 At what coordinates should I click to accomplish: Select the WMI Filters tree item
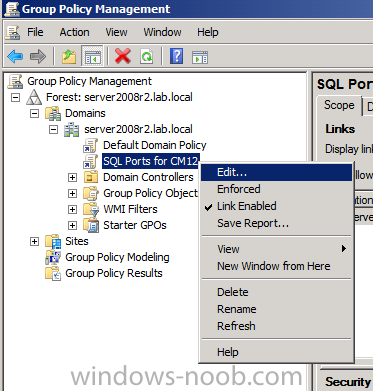click(130, 209)
